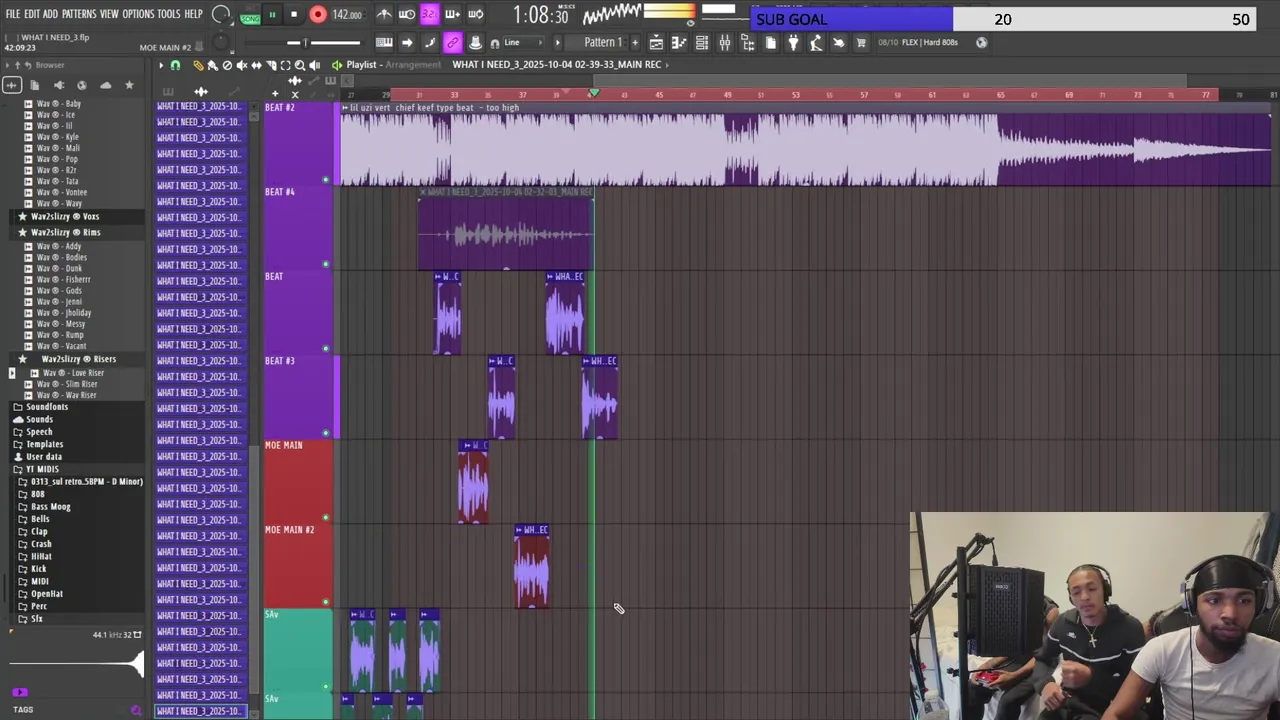The width and height of the screenshot is (1280, 720).
Task: Click the plugin picker plug icon
Action: [x=793, y=42]
